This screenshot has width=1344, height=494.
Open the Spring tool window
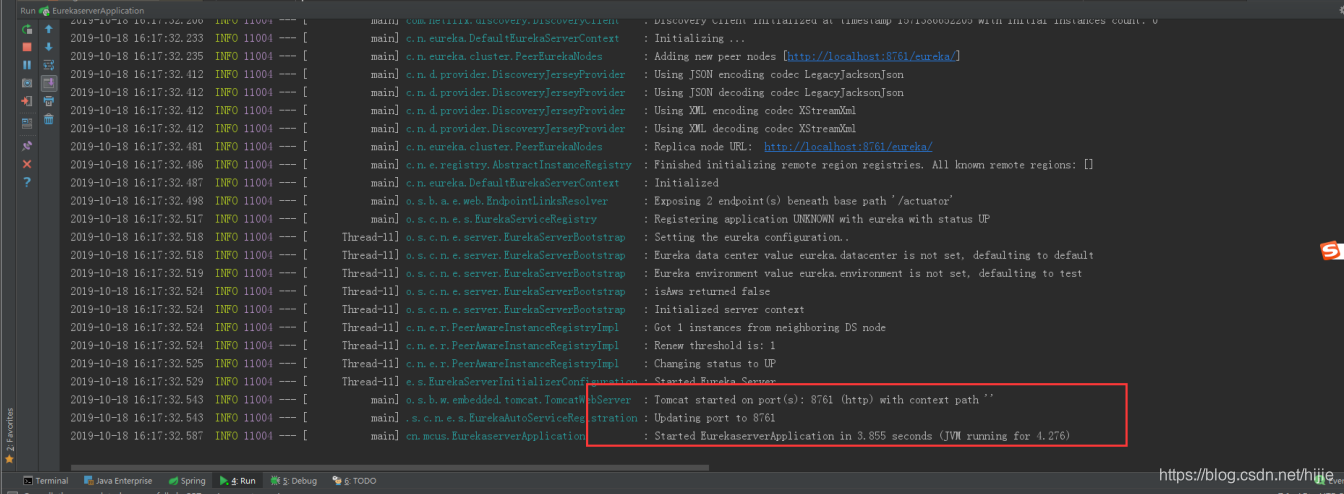(x=187, y=481)
